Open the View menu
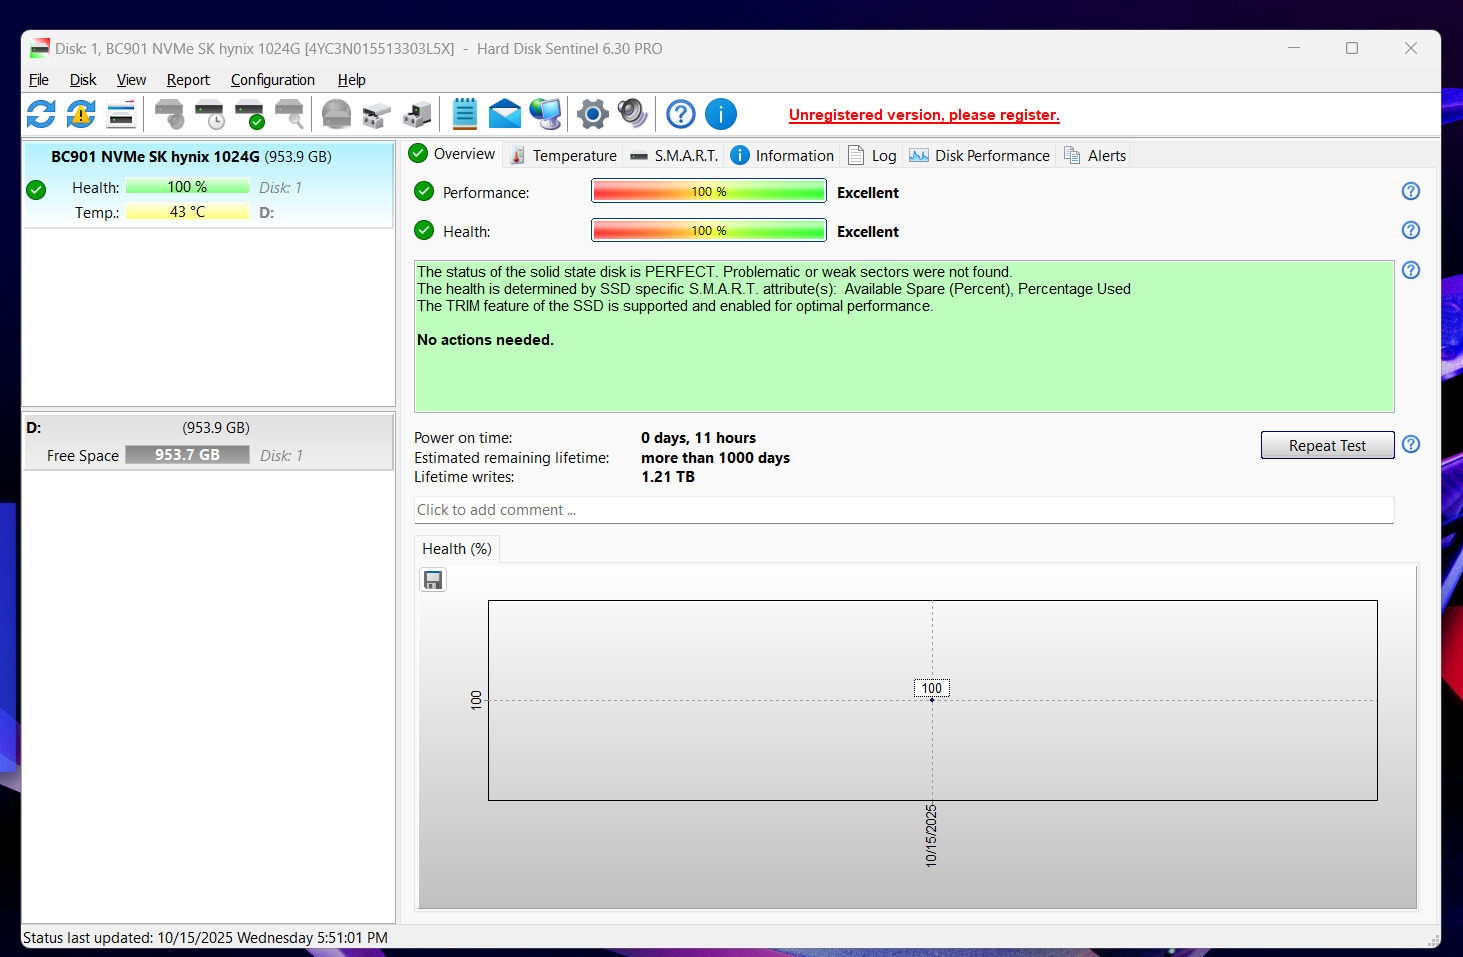 (131, 80)
